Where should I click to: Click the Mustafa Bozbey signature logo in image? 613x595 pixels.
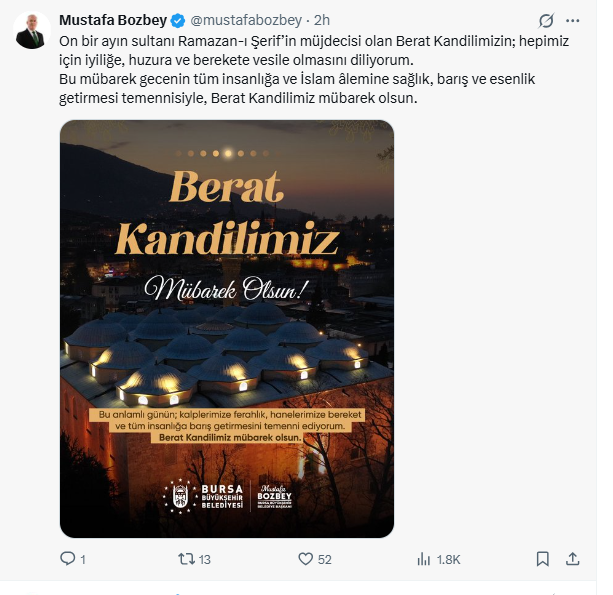[272, 496]
